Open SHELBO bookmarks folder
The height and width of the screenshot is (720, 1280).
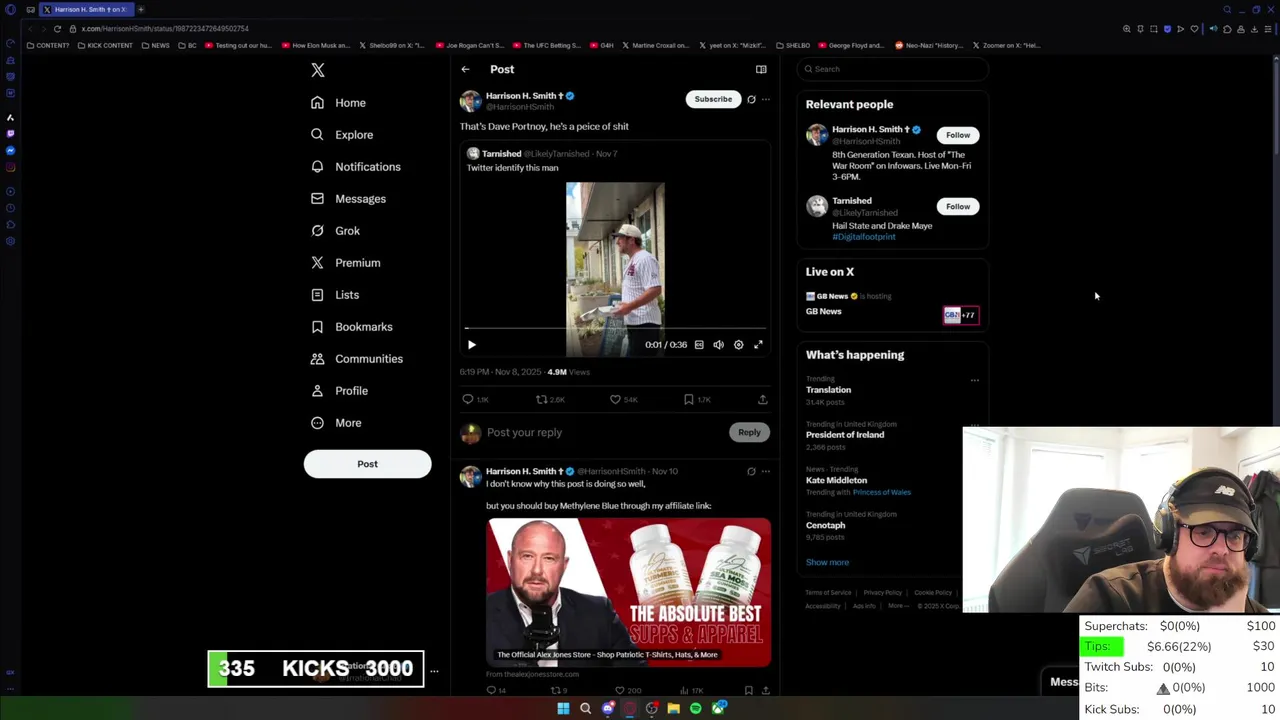pos(792,46)
